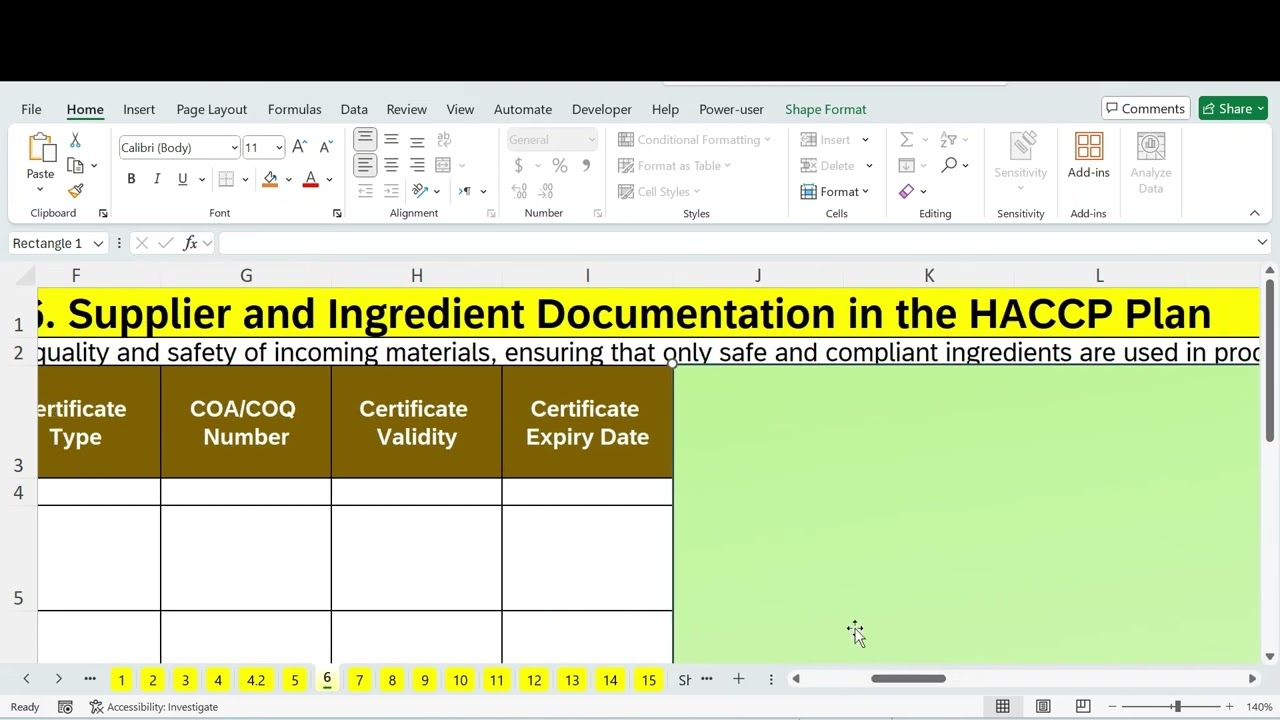Open the Find & Select magnifier tool
This screenshot has height=720, width=1280.
click(949, 165)
